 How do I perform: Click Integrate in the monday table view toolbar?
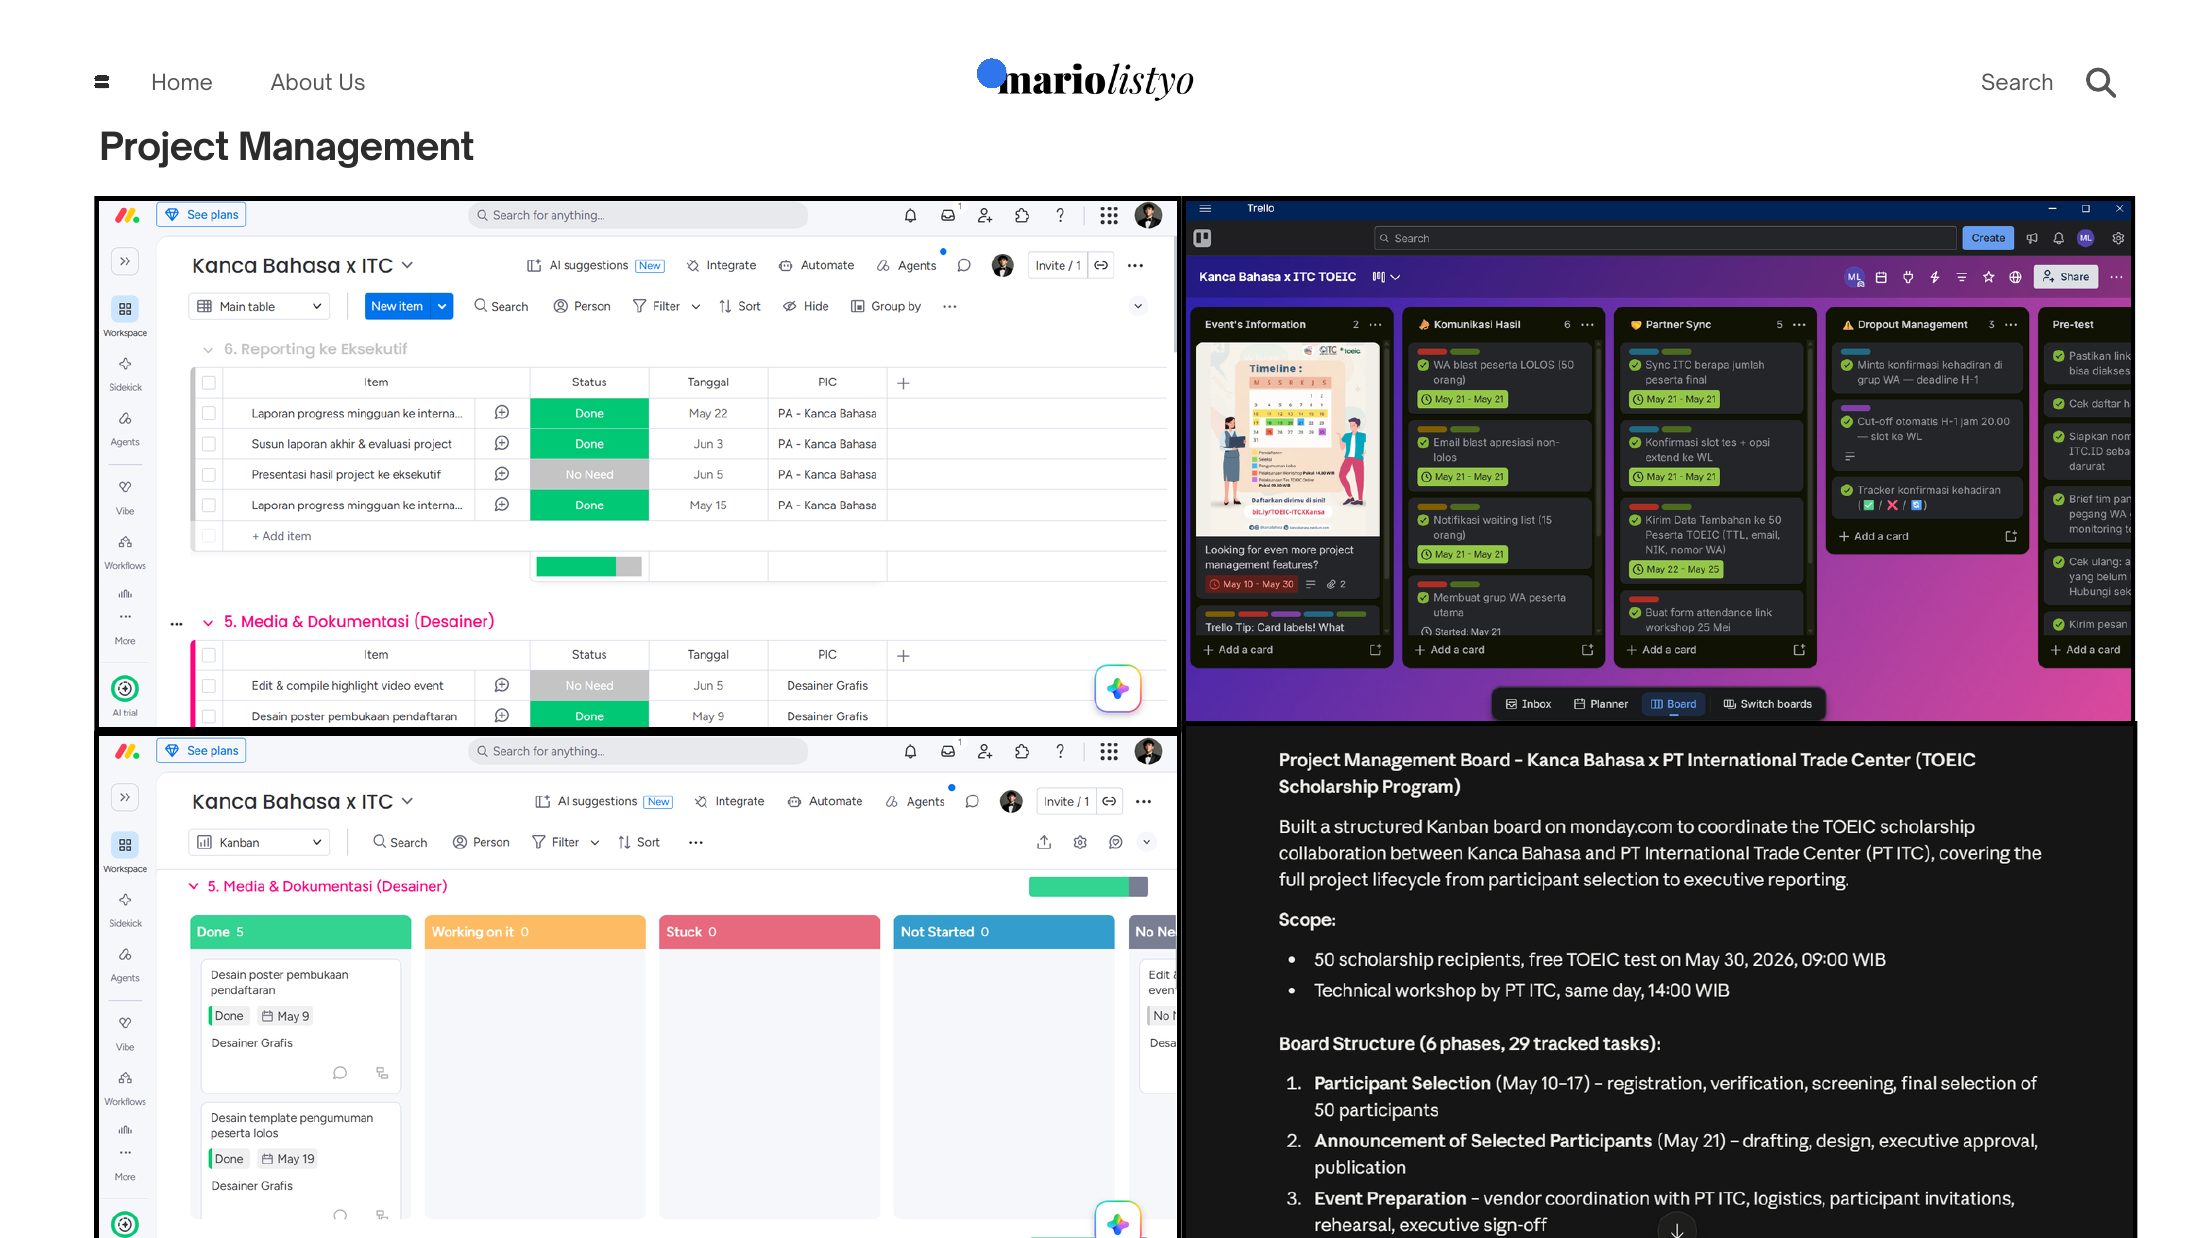coord(721,265)
